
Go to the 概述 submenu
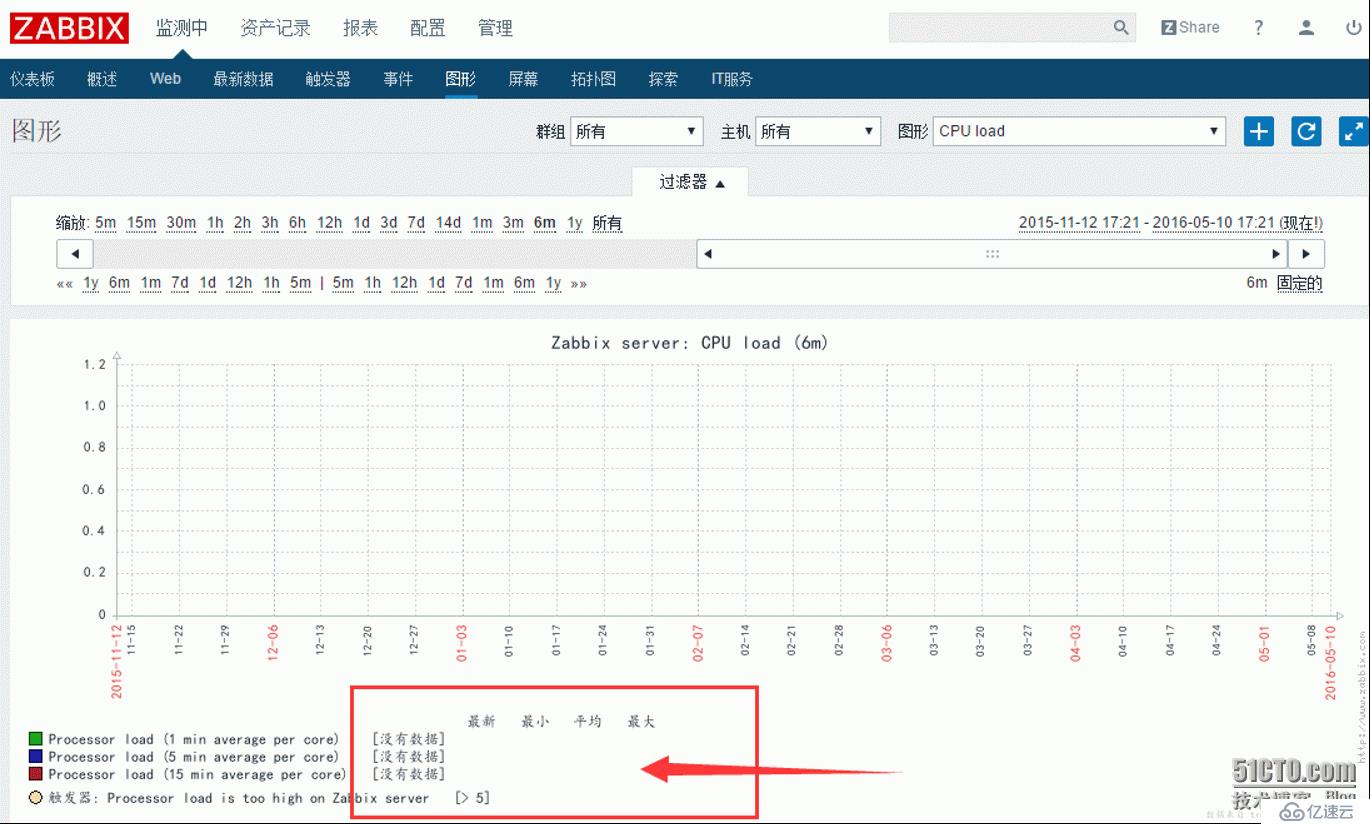point(102,79)
